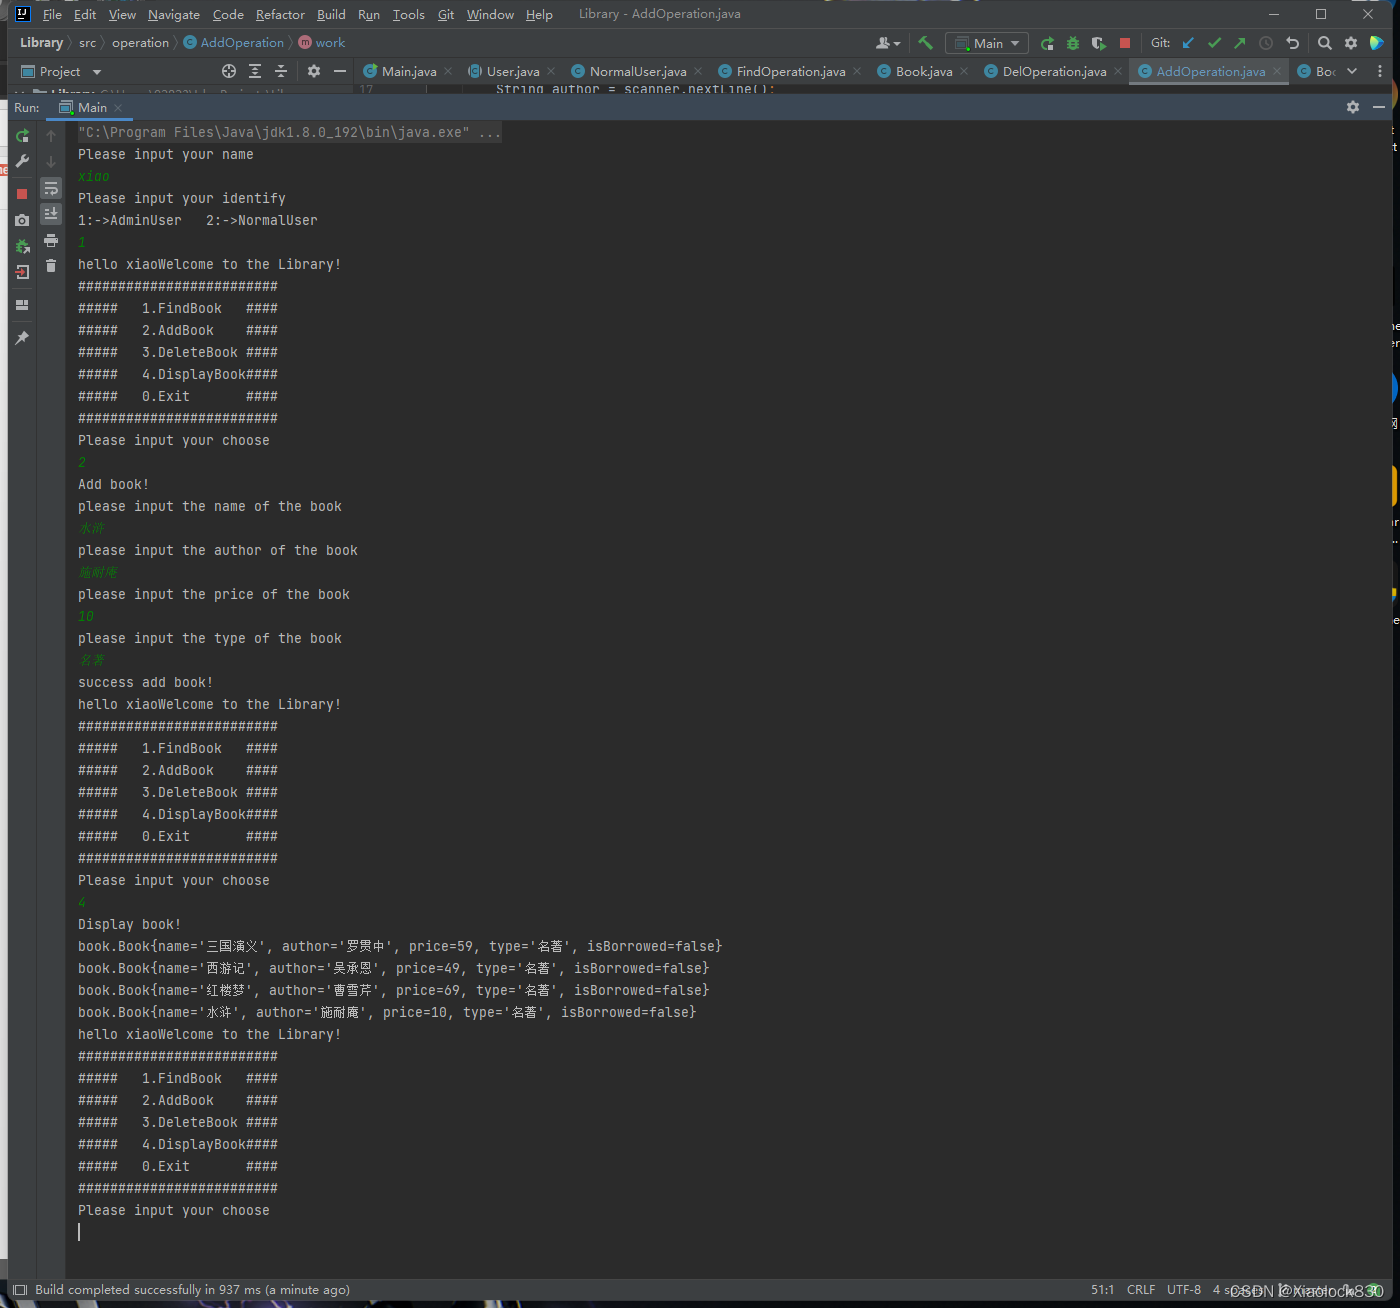Image resolution: width=1400 pixels, height=1308 pixels.
Task: Print console output
Action: tap(51, 241)
